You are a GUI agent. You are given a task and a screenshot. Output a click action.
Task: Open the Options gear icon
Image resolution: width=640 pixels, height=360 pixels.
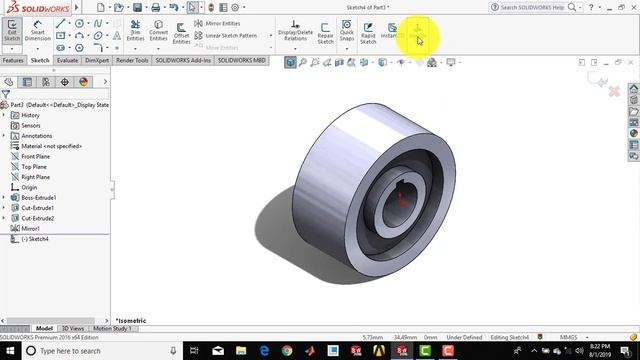tap(235, 7)
